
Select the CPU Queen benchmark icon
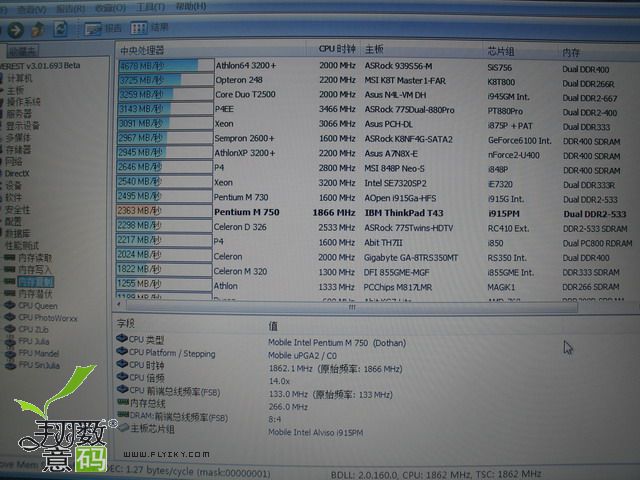click(38, 306)
